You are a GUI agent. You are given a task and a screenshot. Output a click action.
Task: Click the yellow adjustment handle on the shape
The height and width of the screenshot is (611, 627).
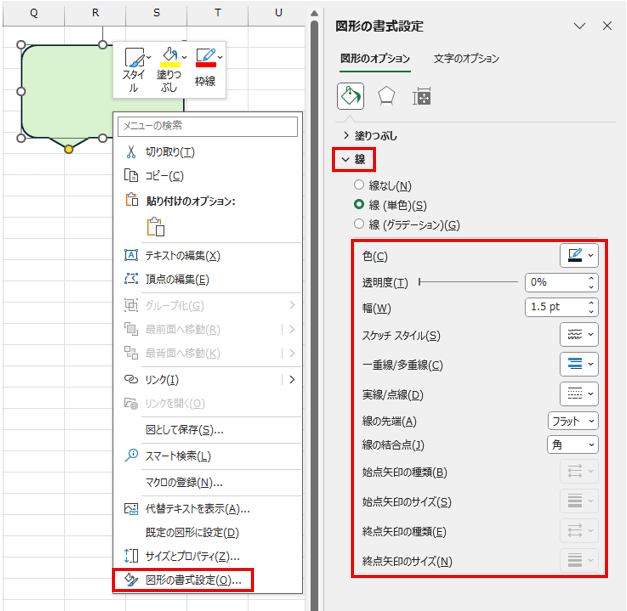pyautogui.click(x=68, y=149)
